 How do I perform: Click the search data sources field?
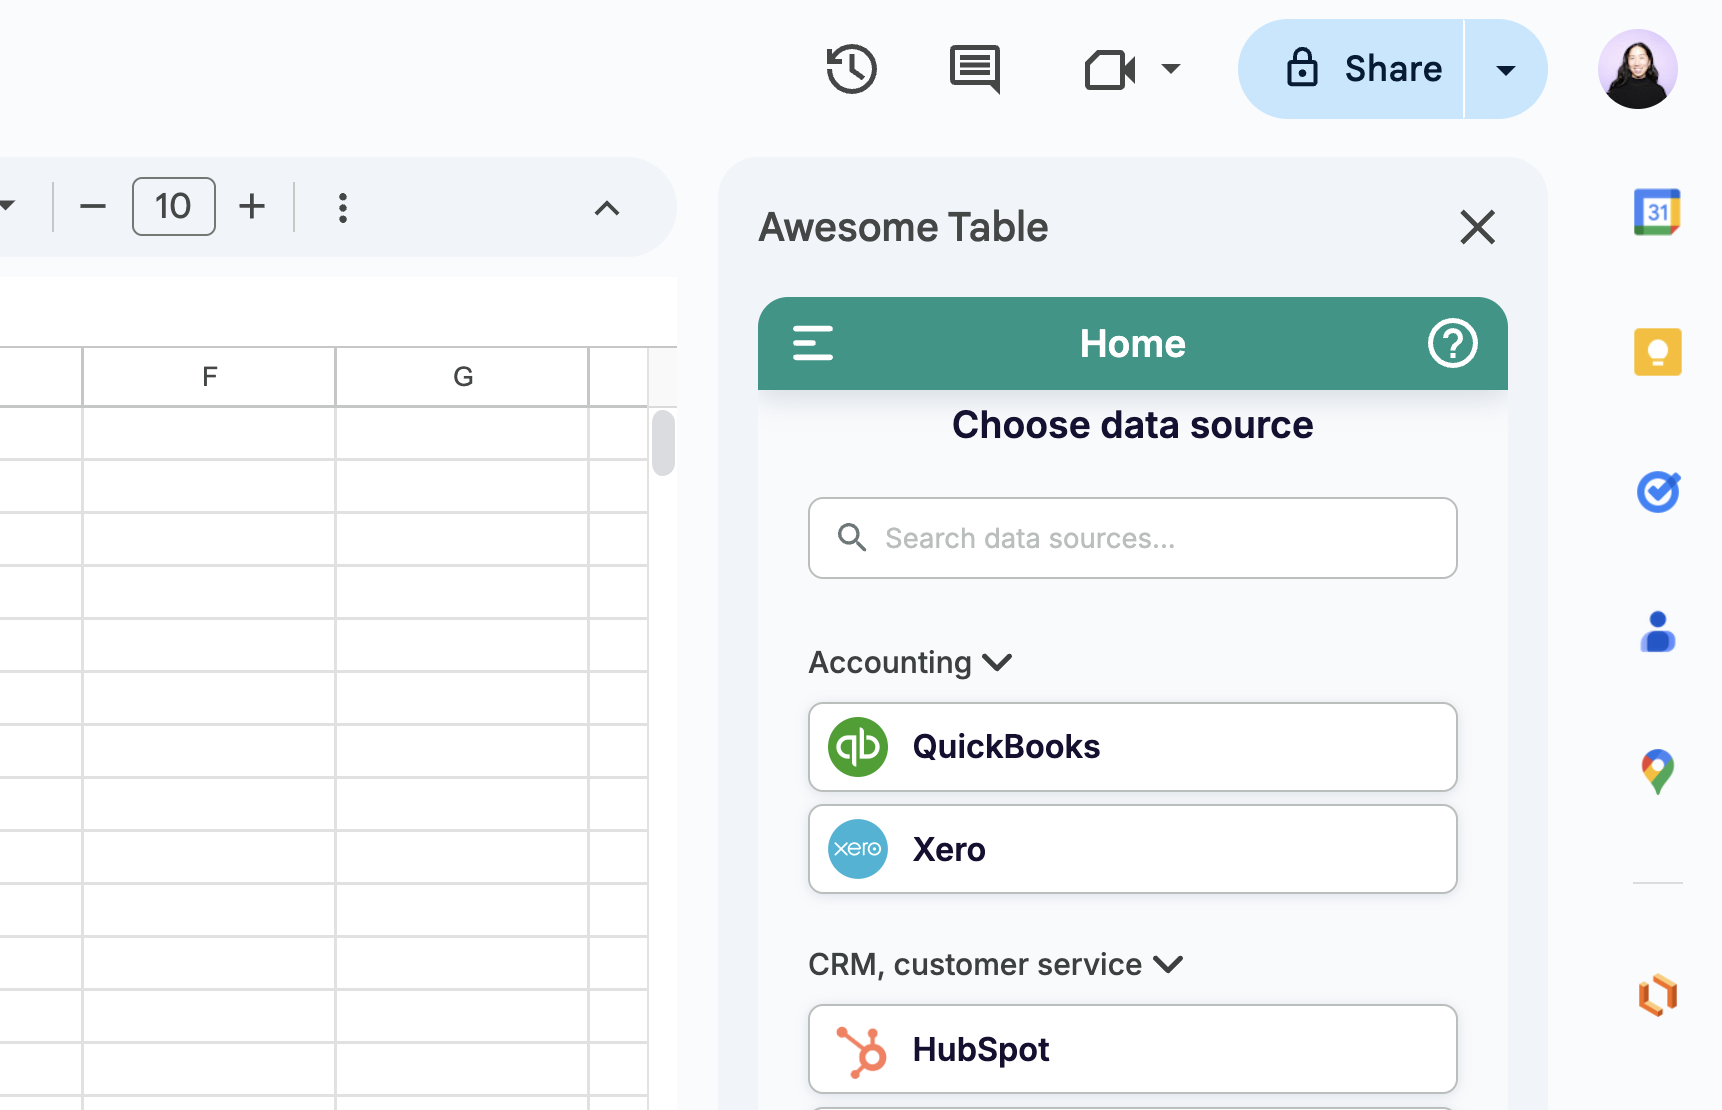[1132, 538]
